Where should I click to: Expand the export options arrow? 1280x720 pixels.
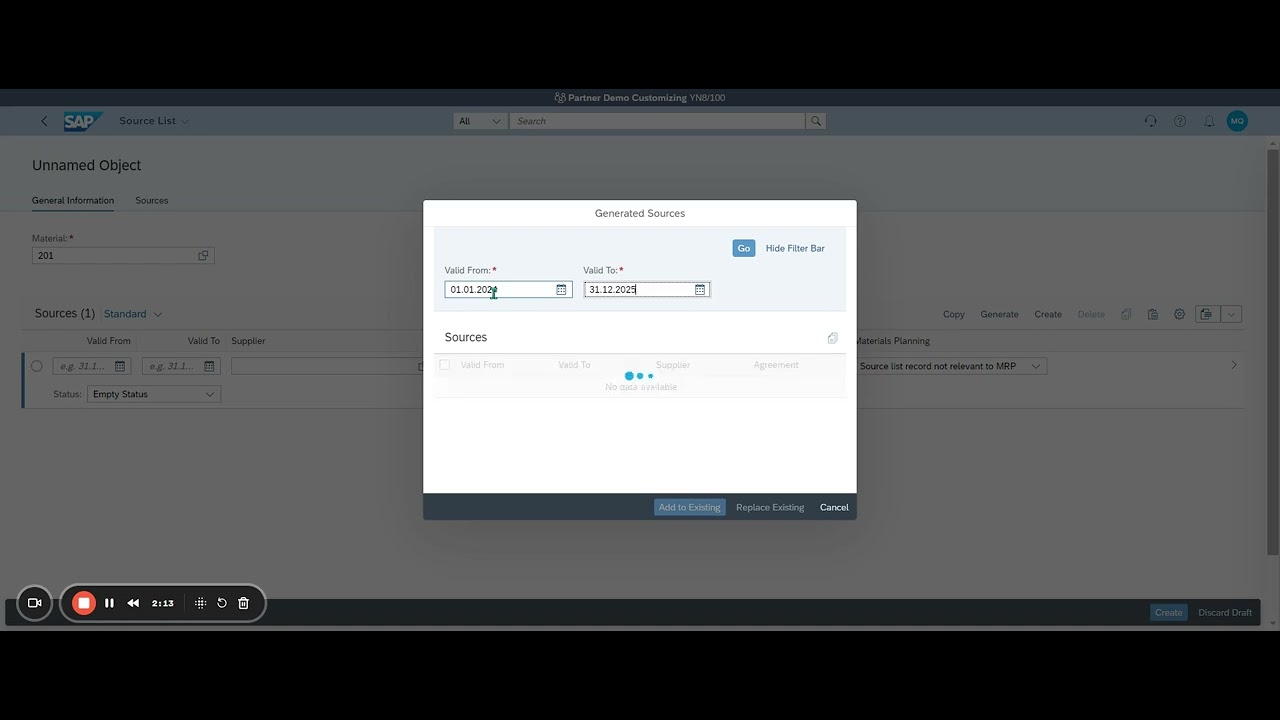click(1231, 314)
